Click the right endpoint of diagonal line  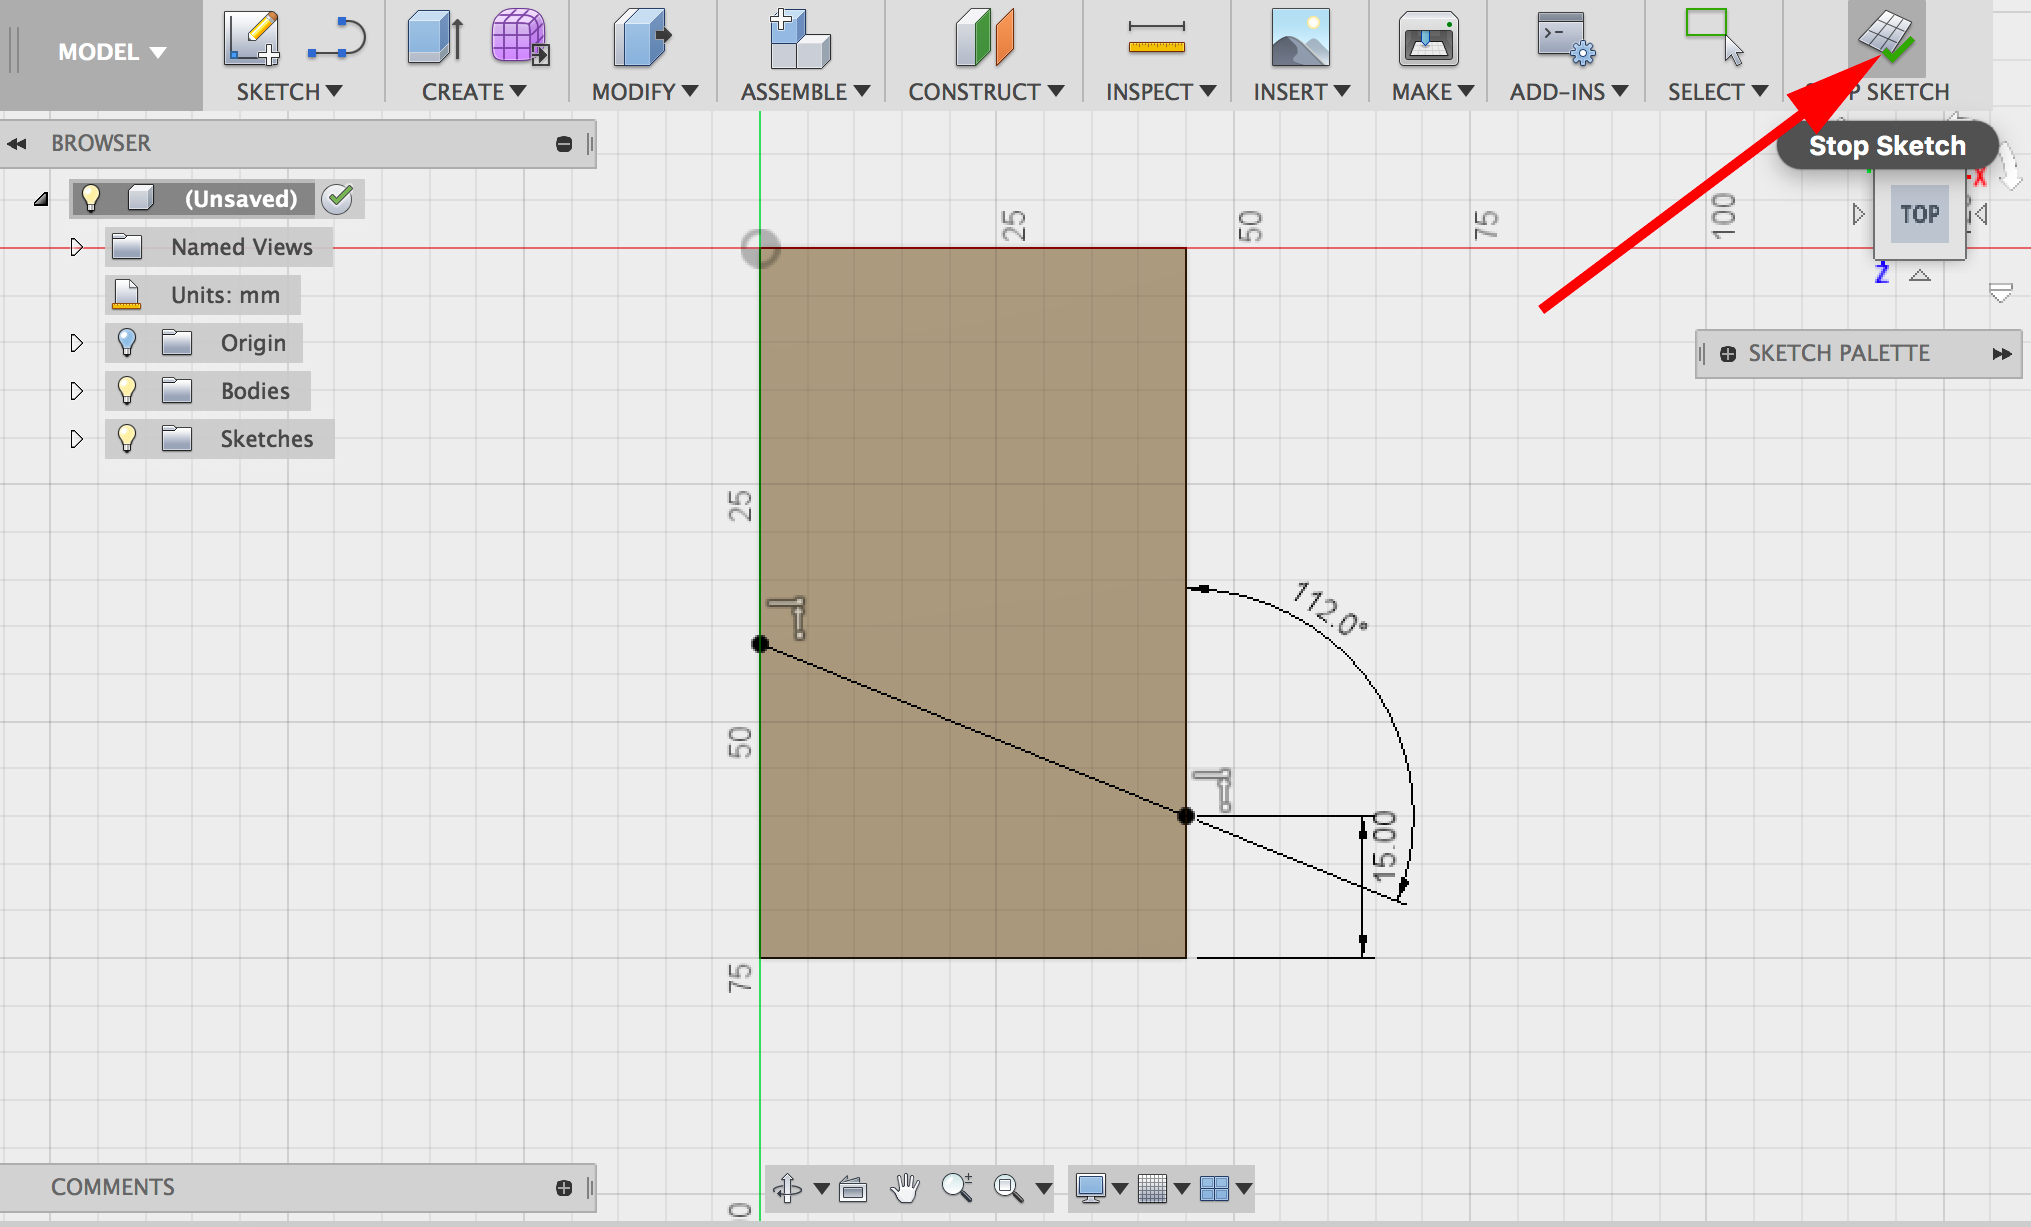1186,816
